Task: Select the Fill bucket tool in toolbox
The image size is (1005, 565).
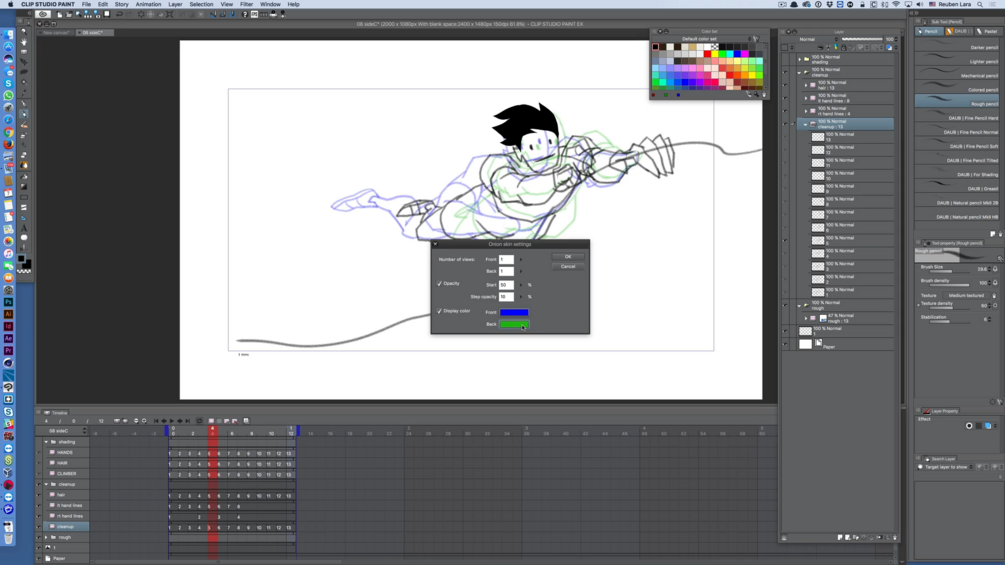Action: [24, 176]
